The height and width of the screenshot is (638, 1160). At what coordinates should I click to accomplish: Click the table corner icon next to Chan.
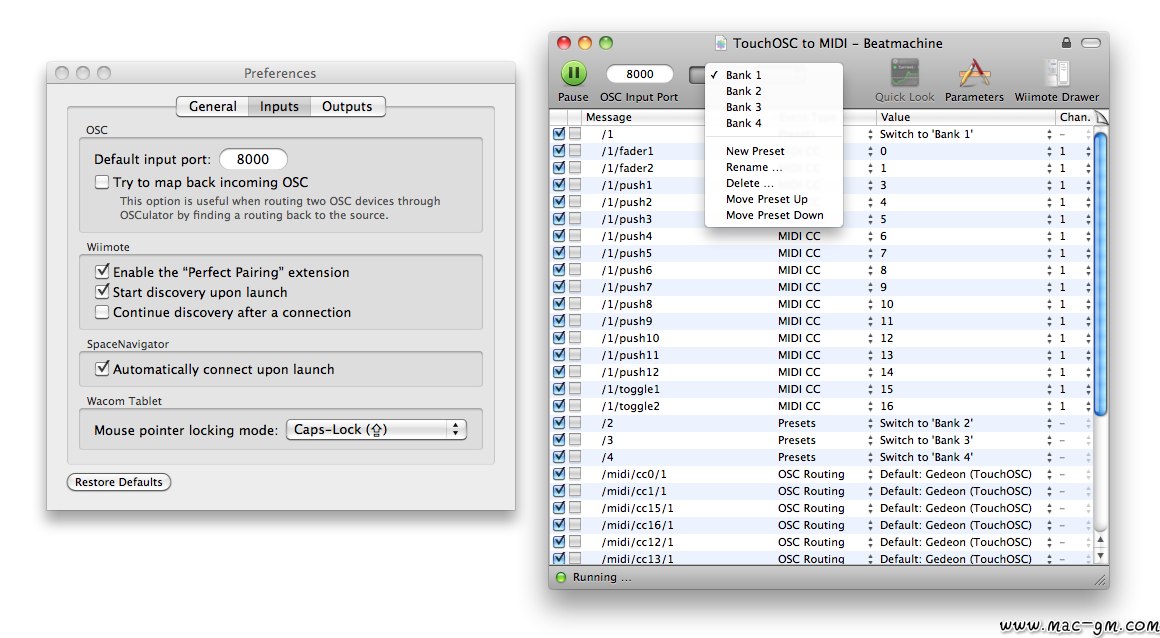(x=1101, y=117)
